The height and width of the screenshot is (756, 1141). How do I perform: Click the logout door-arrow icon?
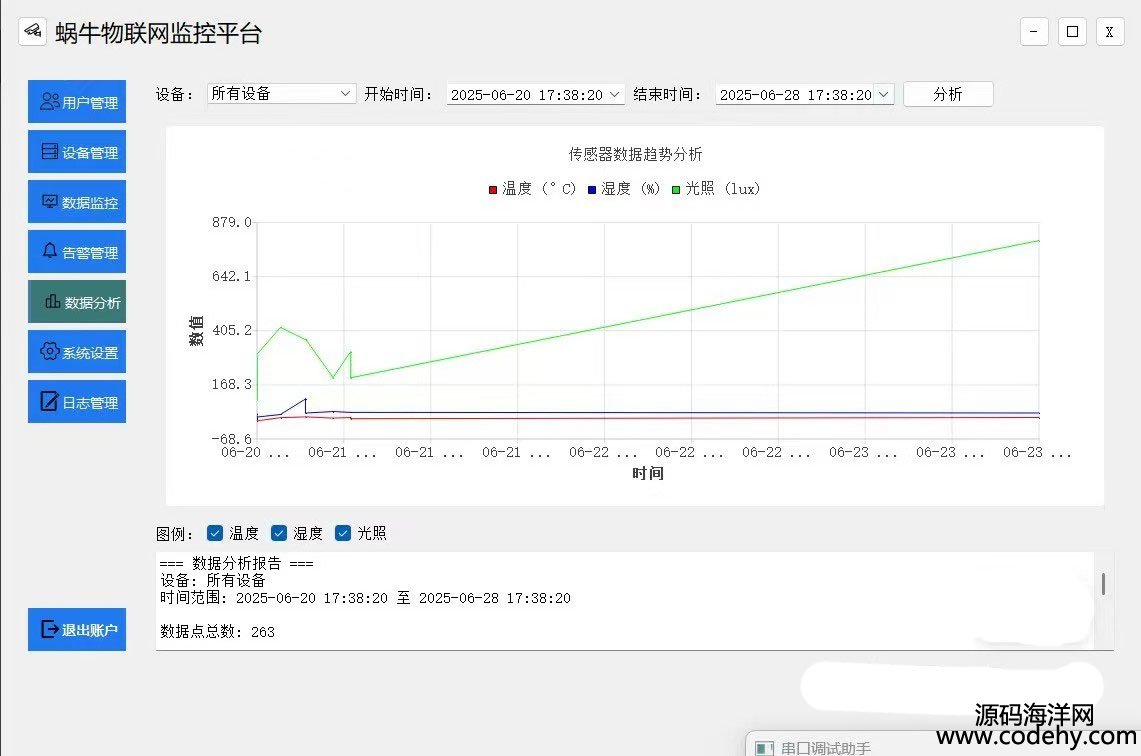[49, 630]
